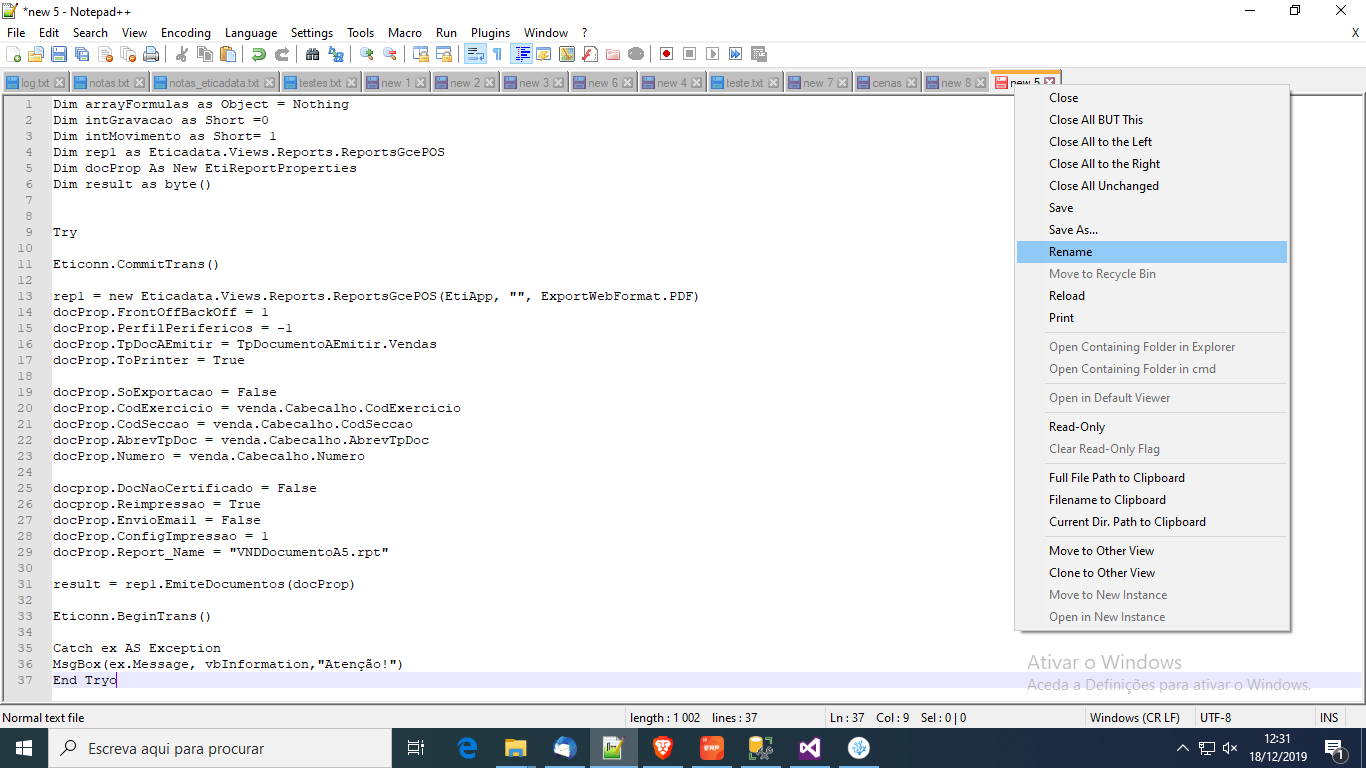Click the Paste clipboard icon

[x=227, y=54]
